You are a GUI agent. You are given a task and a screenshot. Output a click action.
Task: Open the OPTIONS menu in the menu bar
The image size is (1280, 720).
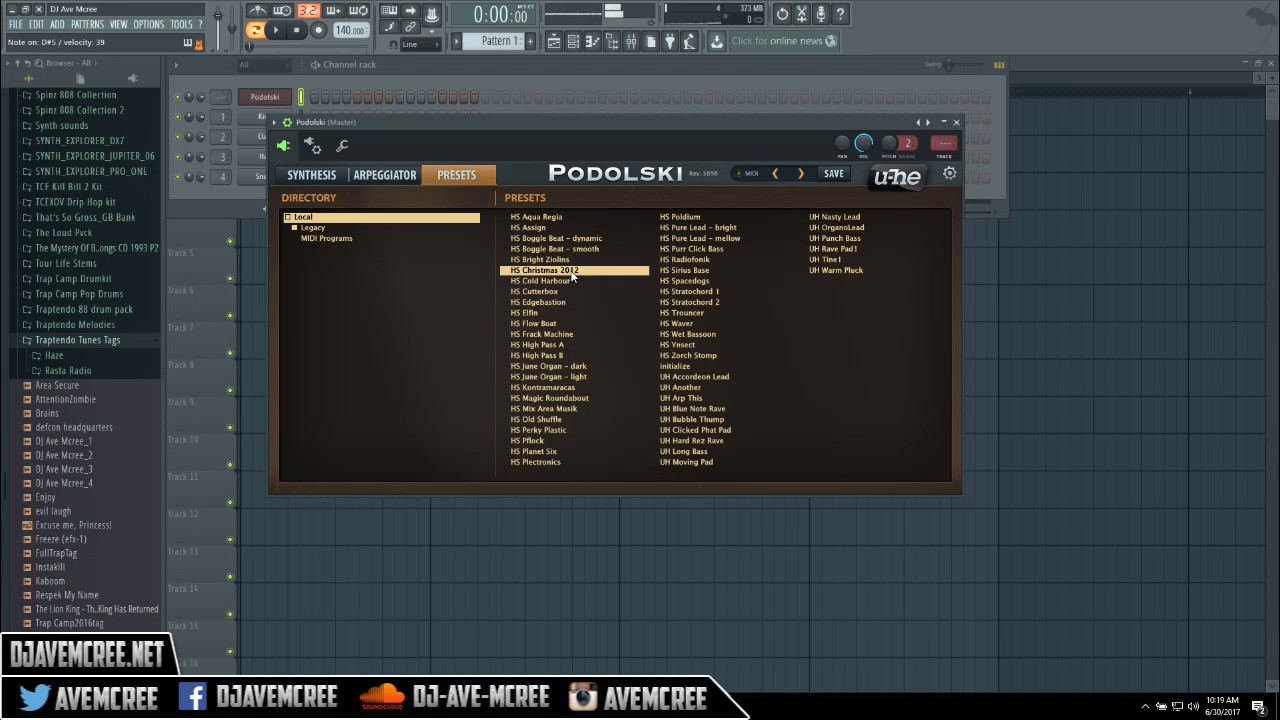coord(149,24)
